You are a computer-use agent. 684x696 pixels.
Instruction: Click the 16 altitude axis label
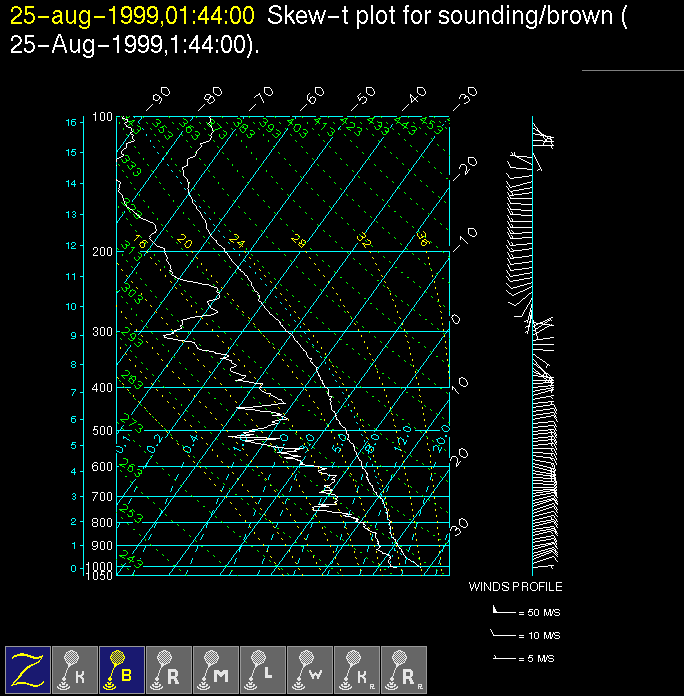point(71,122)
